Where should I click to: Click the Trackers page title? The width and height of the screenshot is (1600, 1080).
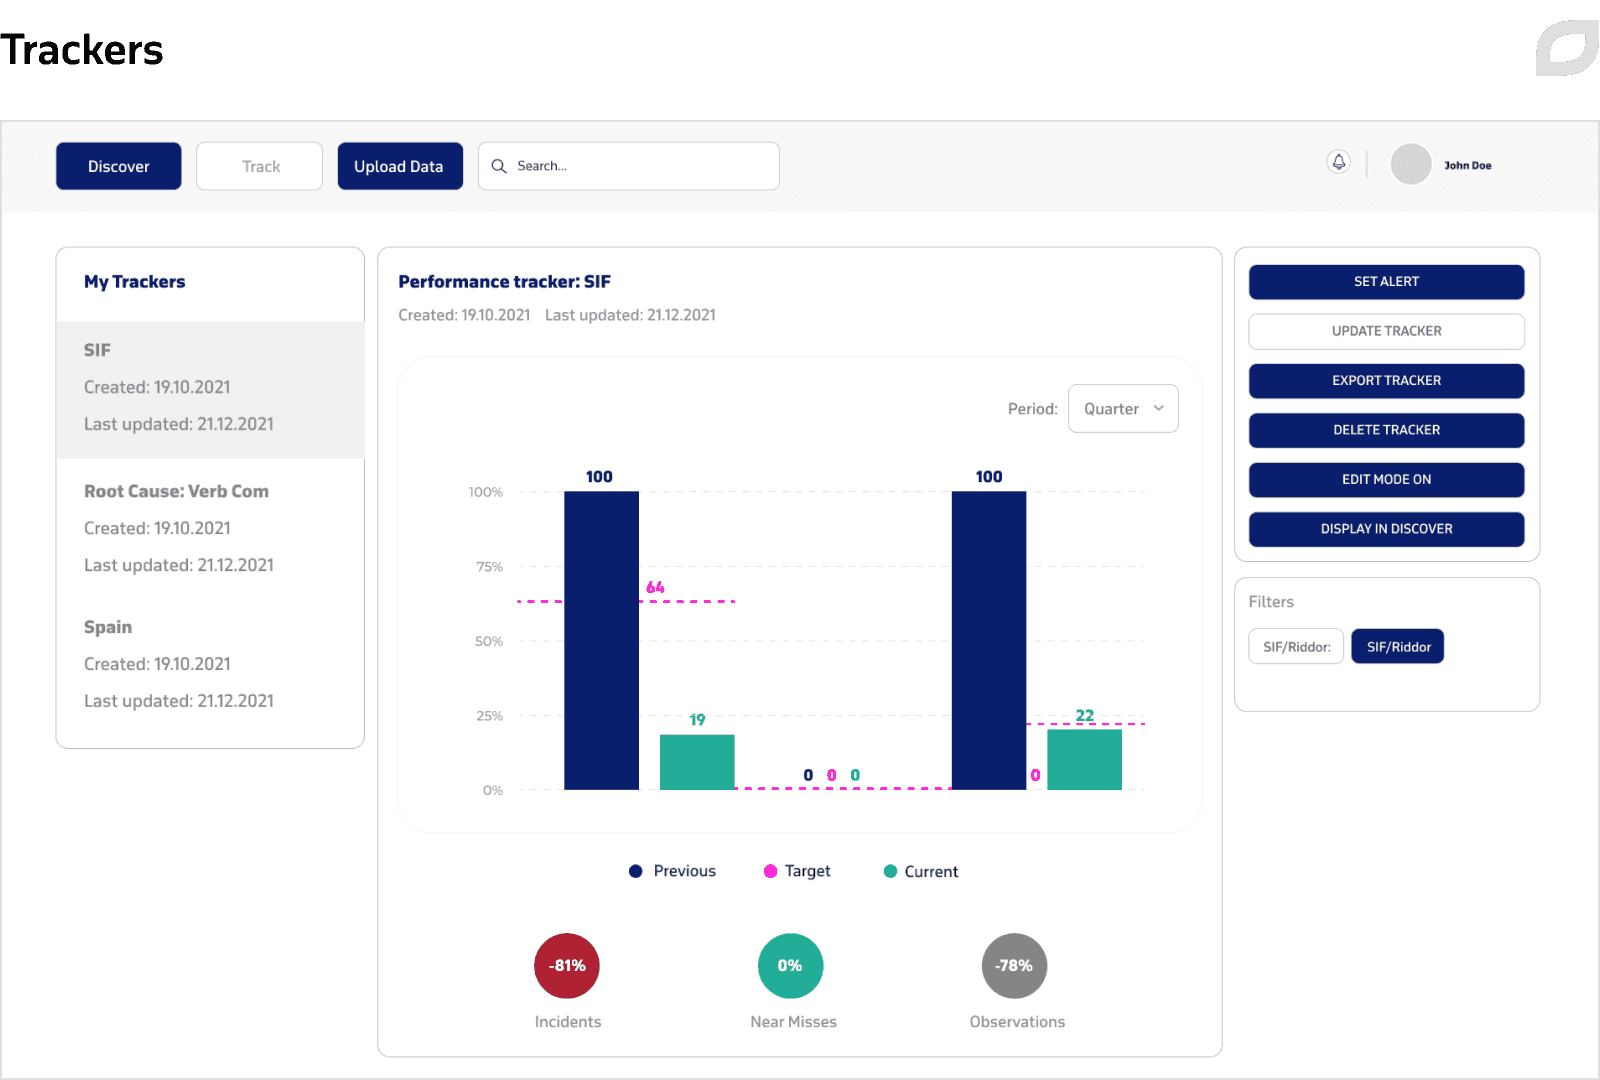(x=82, y=50)
